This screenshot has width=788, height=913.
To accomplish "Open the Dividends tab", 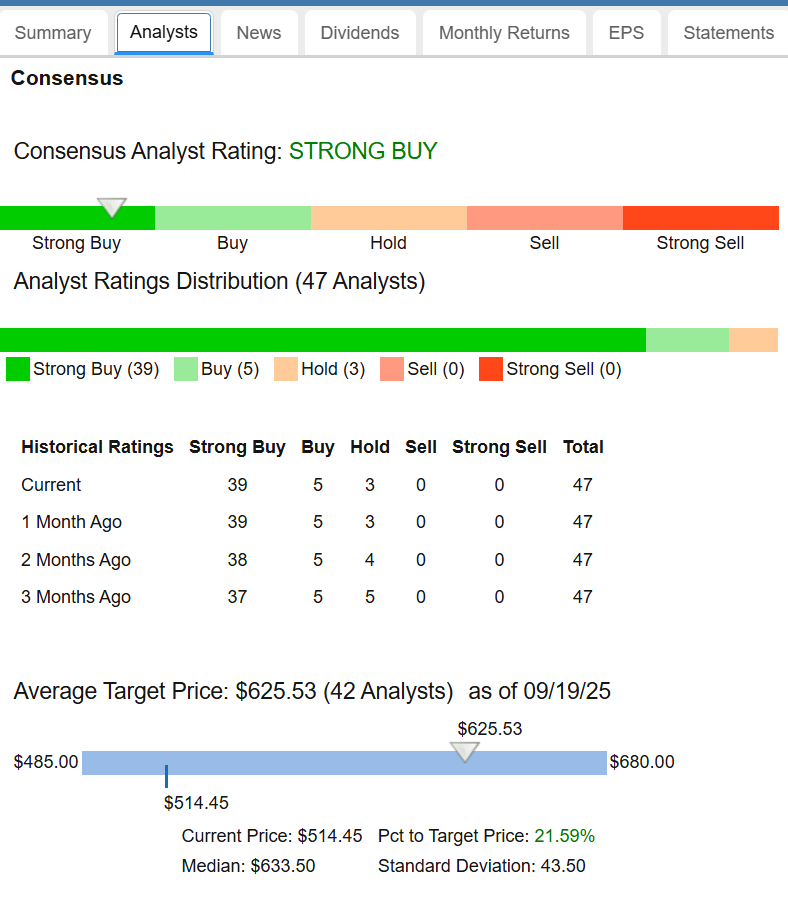I will pyautogui.click(x=360, y=33).
